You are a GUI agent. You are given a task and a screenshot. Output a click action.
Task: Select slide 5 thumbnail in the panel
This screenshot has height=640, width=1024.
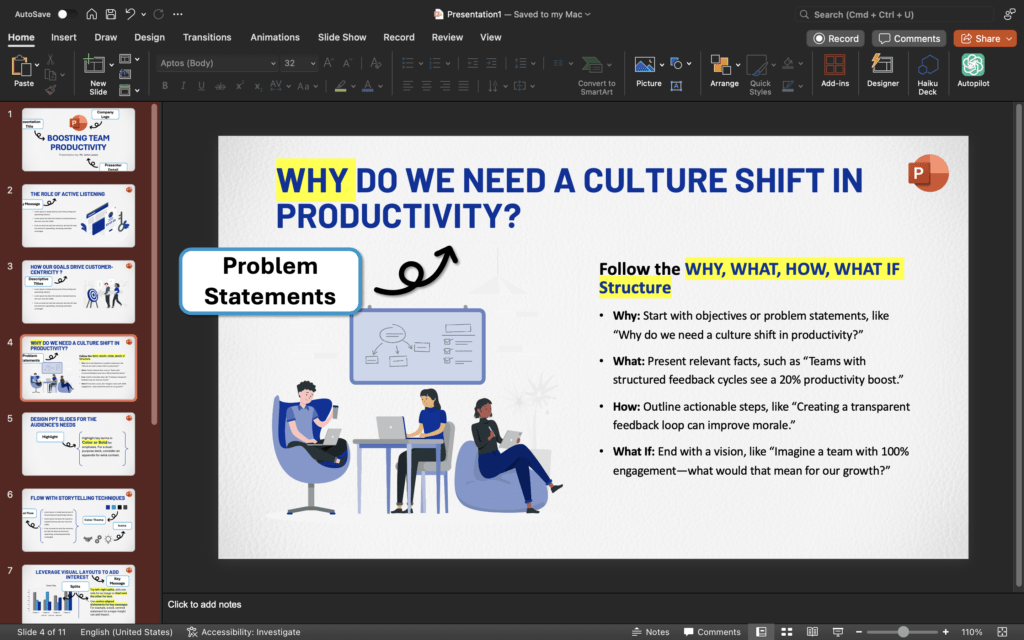coord(78,444)
